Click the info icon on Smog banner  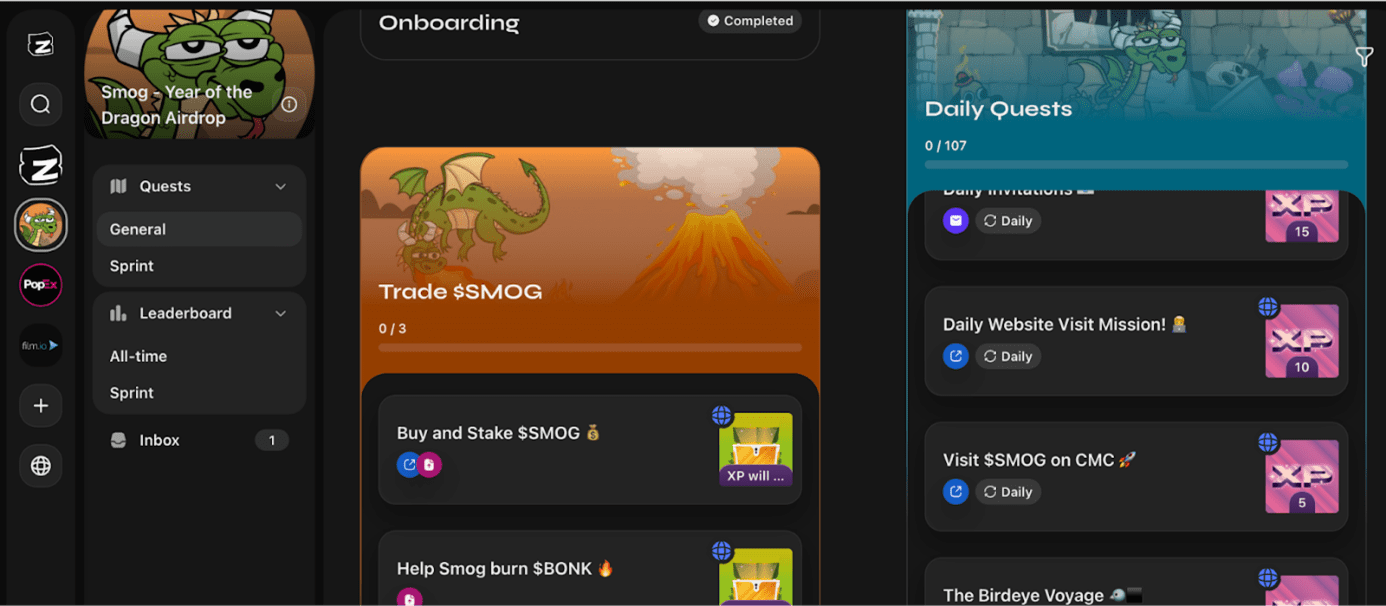pos(289,104)
